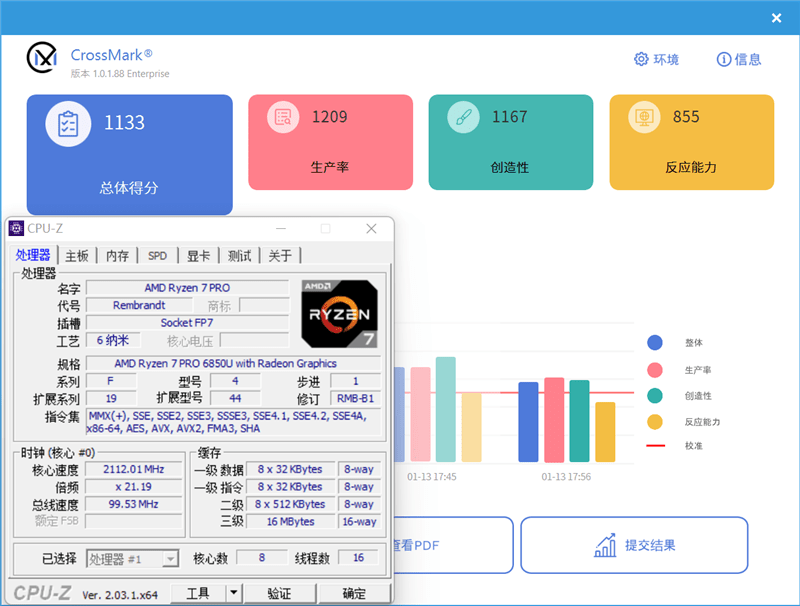
Task: Click the 生产率 productivity icon
Action: [x=283, y=117]
